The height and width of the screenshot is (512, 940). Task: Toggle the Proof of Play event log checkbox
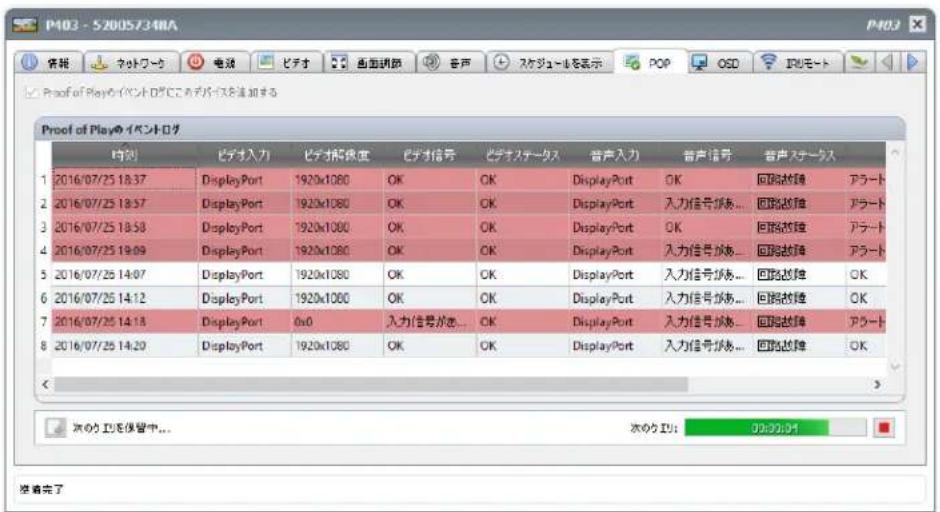point(31,92)
